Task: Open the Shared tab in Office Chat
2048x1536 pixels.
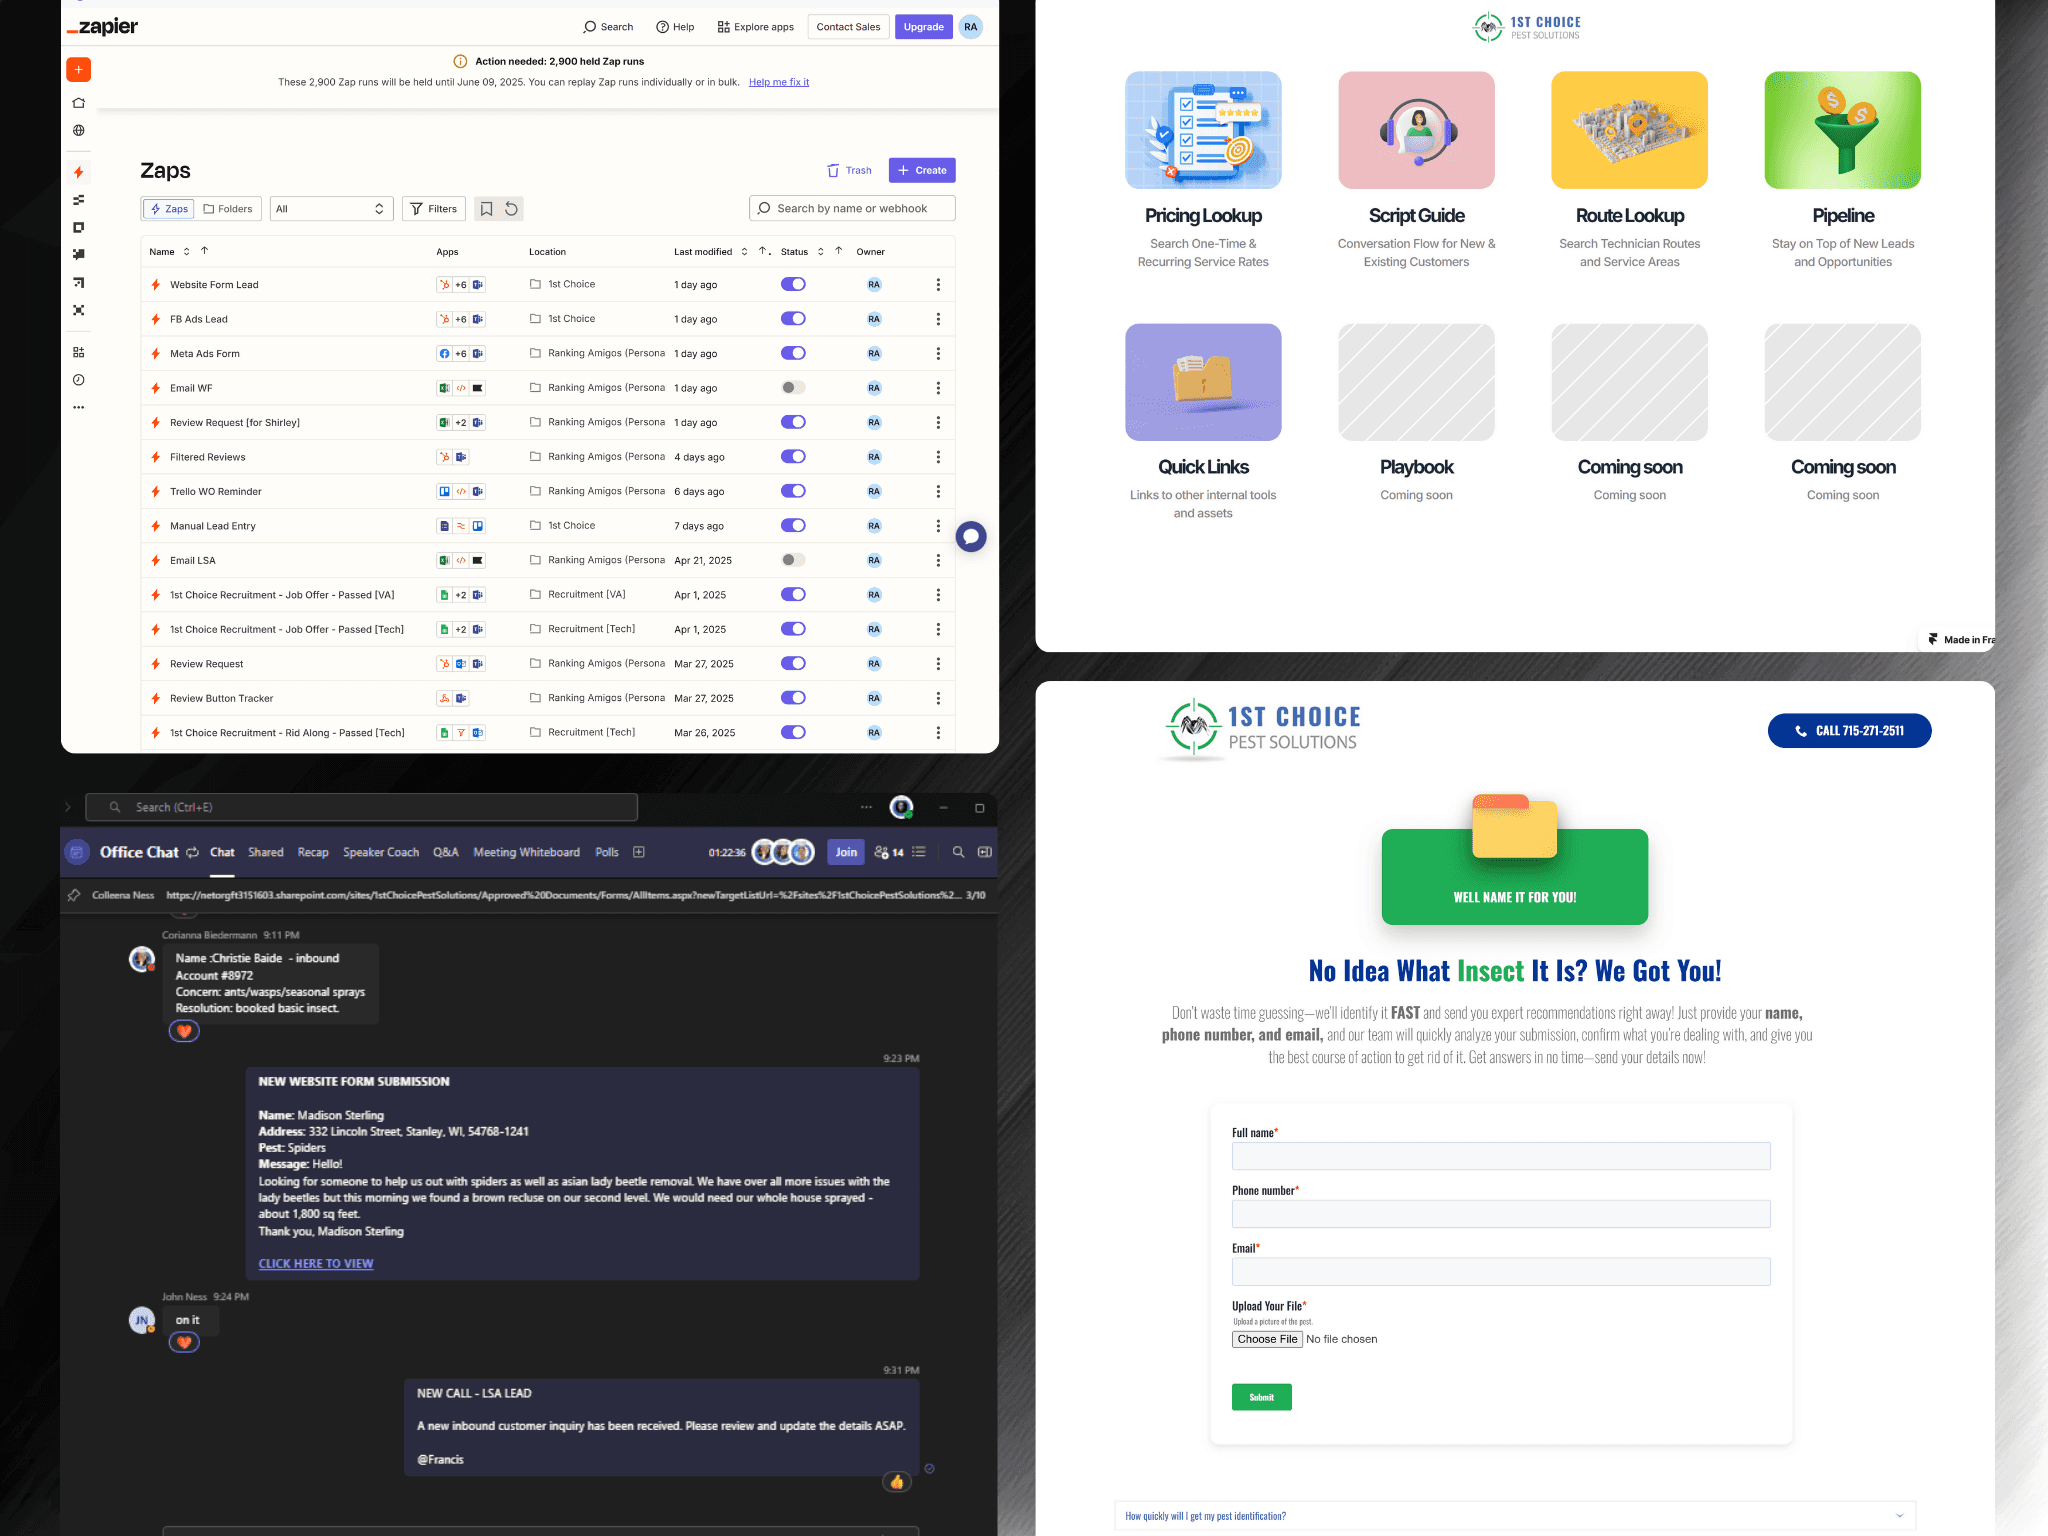Action: (266, 852)
